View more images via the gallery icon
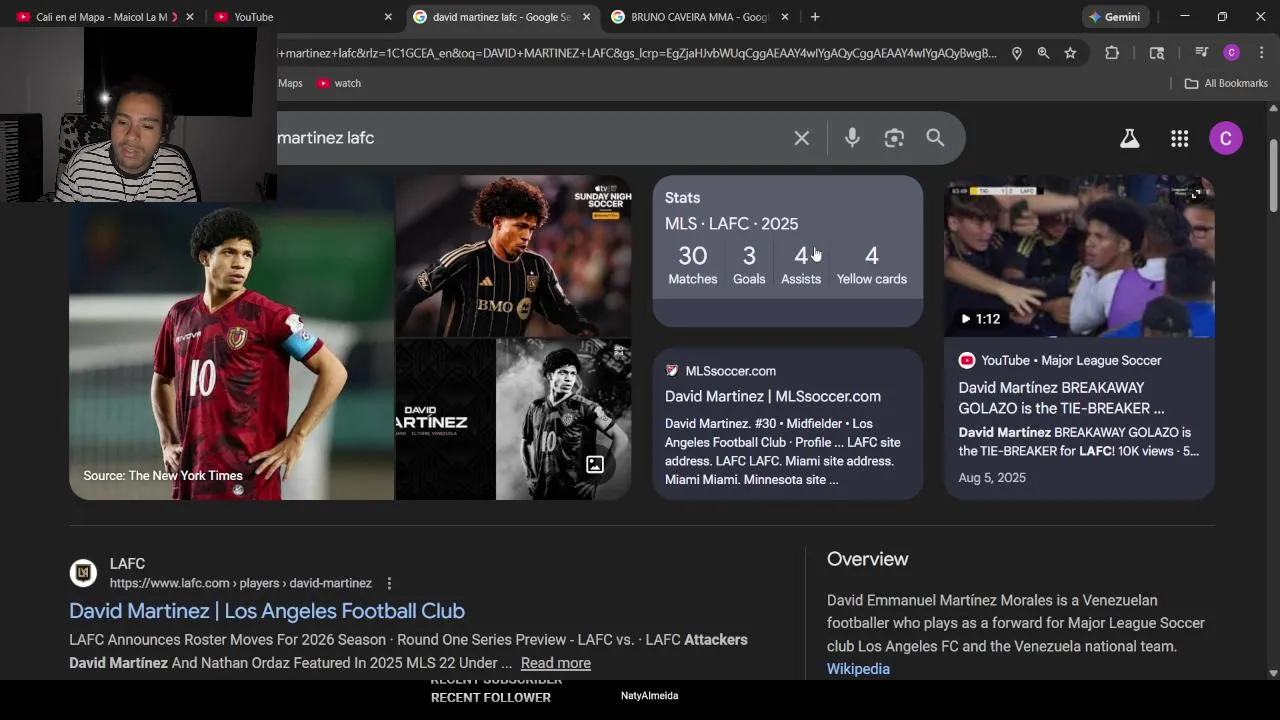This screenshot has width=1280, height=720. [x=595, y=464]
